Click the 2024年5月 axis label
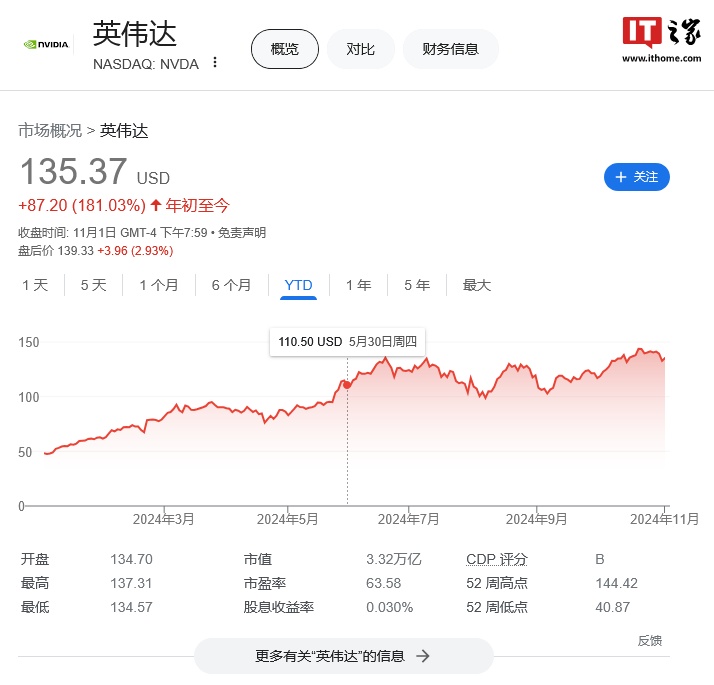 pos(287,519)
